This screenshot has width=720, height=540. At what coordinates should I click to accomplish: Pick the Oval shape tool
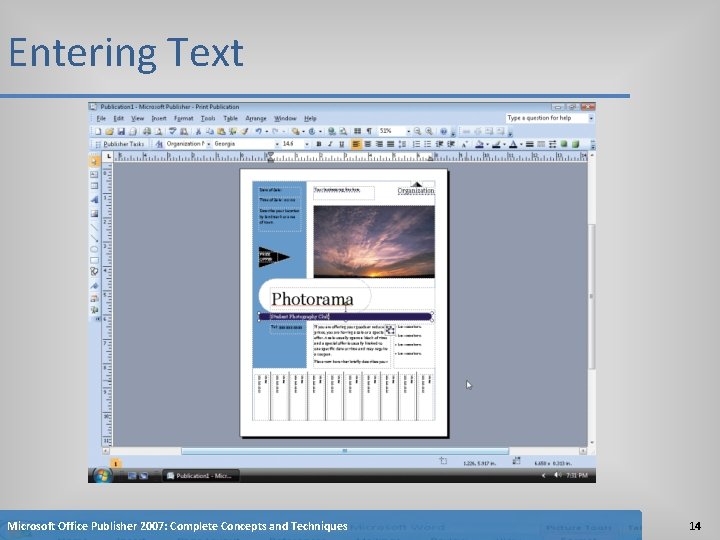[x=94, y=249]
